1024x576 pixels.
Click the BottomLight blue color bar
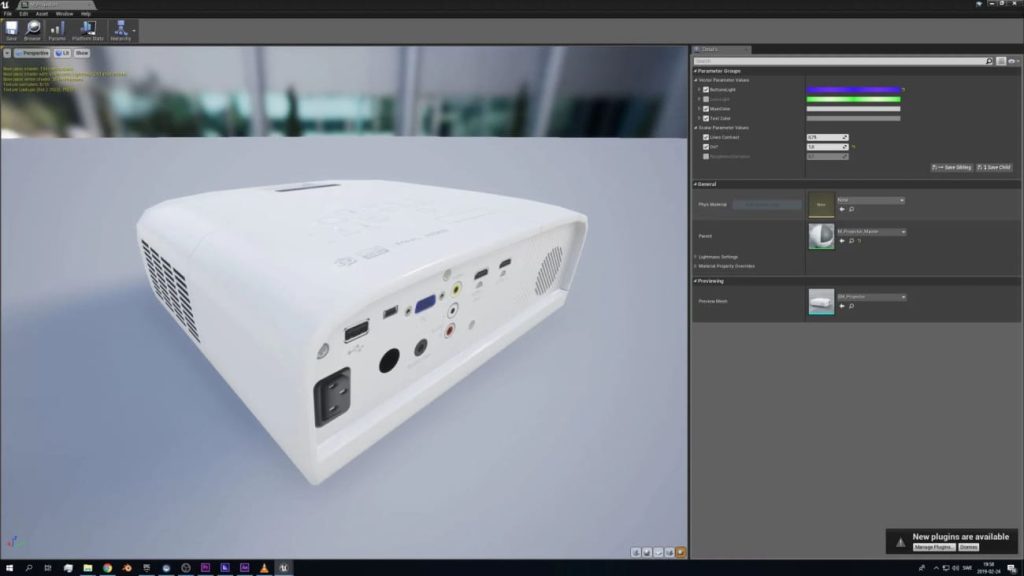pyautogui.click(x=853, y=89)
